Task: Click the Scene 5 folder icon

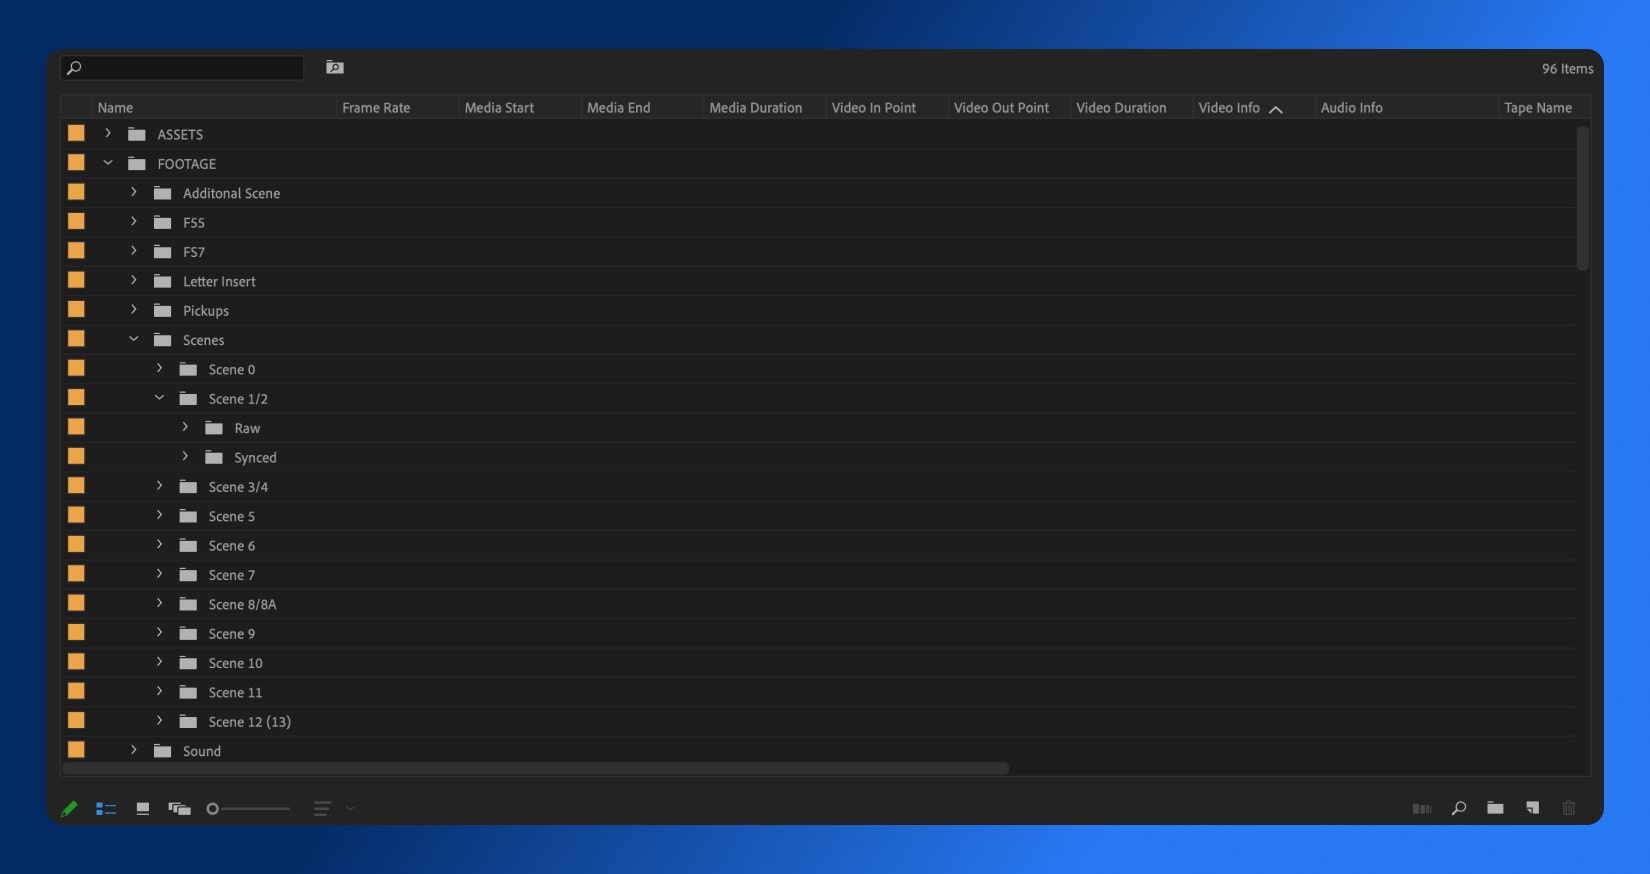Action: coord(188,516)
